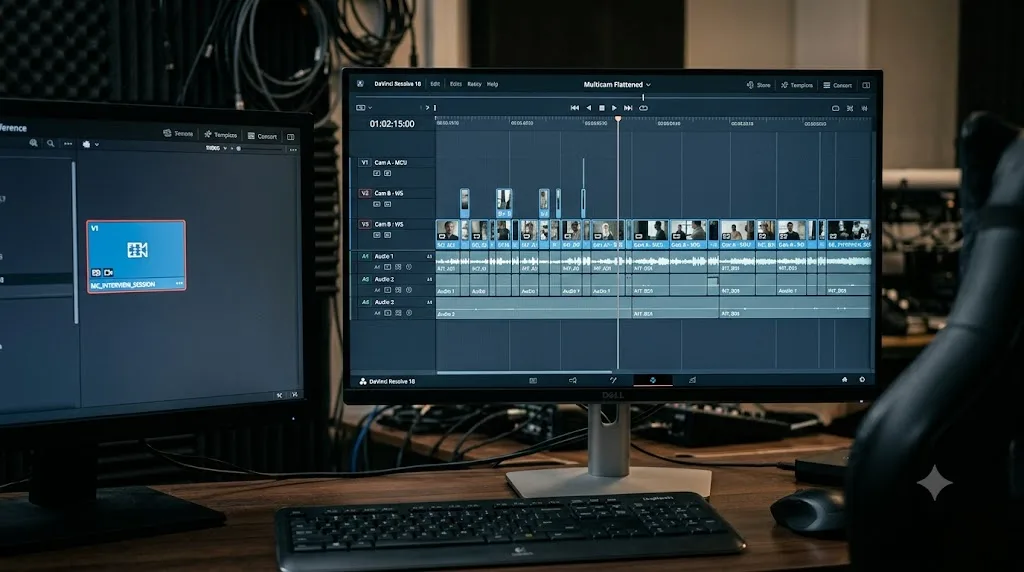Click the Store button on right monitor
The height and width of the screenshot is (572, 1024).
[x=759, y=85]
